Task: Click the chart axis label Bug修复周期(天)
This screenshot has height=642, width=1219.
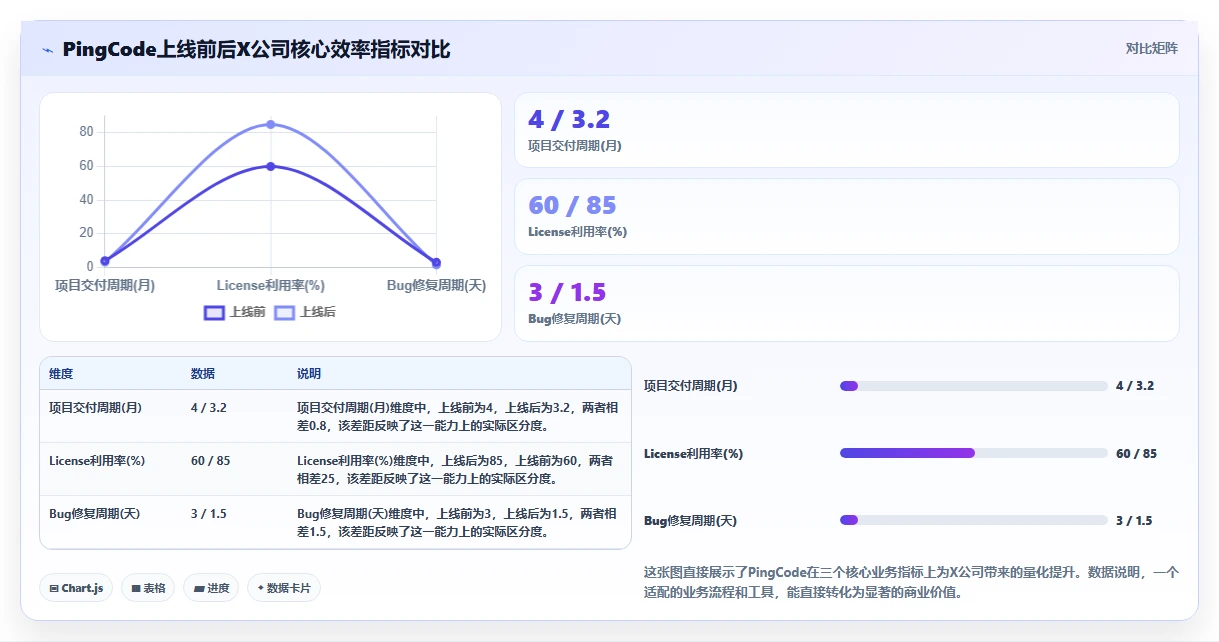Action: [436, 285]
